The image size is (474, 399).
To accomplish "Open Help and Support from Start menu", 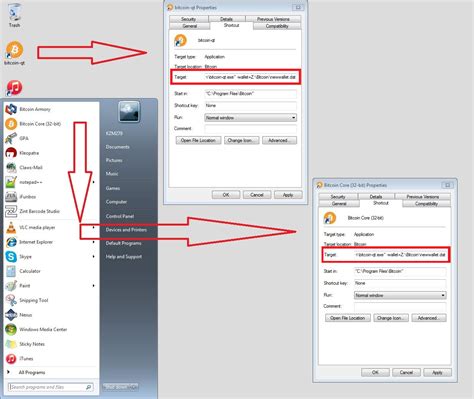I will click(124, 256).
